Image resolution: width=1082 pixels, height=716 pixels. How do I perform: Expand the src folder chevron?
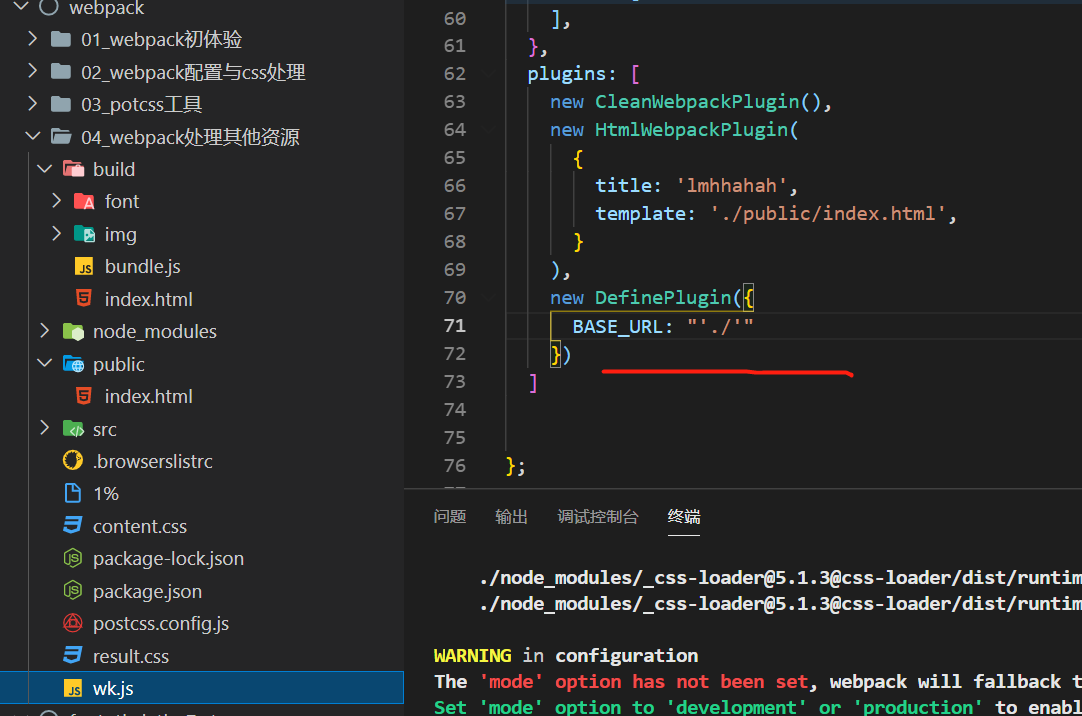click(45, 428)
